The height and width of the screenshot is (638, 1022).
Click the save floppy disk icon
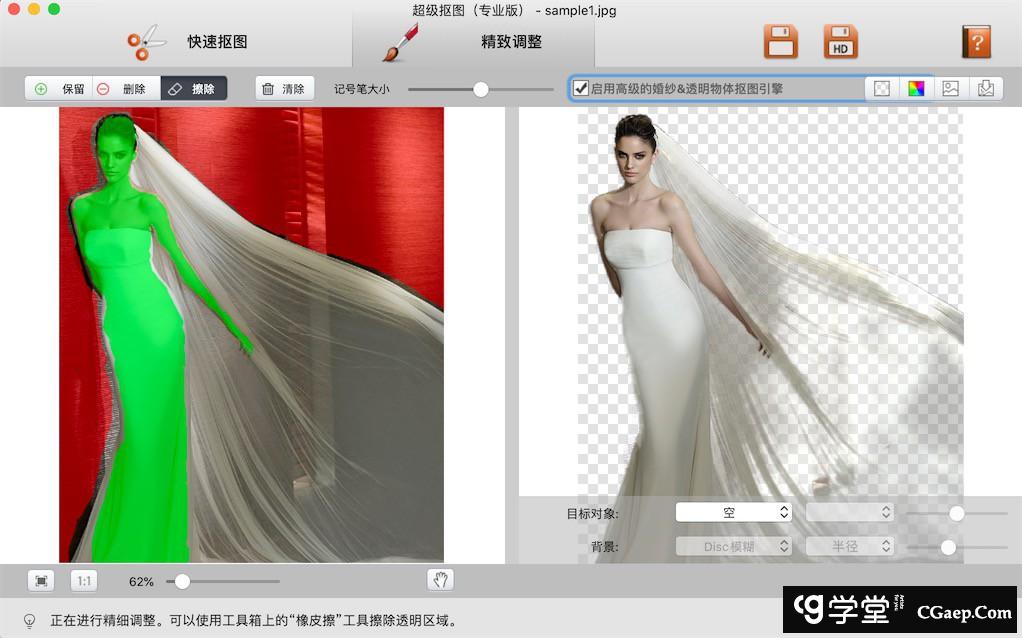click(x=780, y=43)
